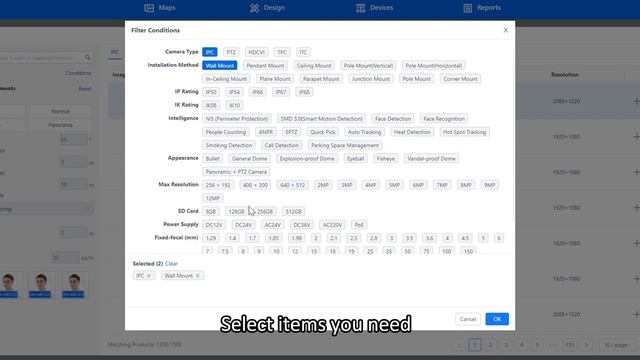Go to next page in background list
Image resolution: width=640 pixels, height=360 pixels.
pyautogui.click(x=586, y=345)
